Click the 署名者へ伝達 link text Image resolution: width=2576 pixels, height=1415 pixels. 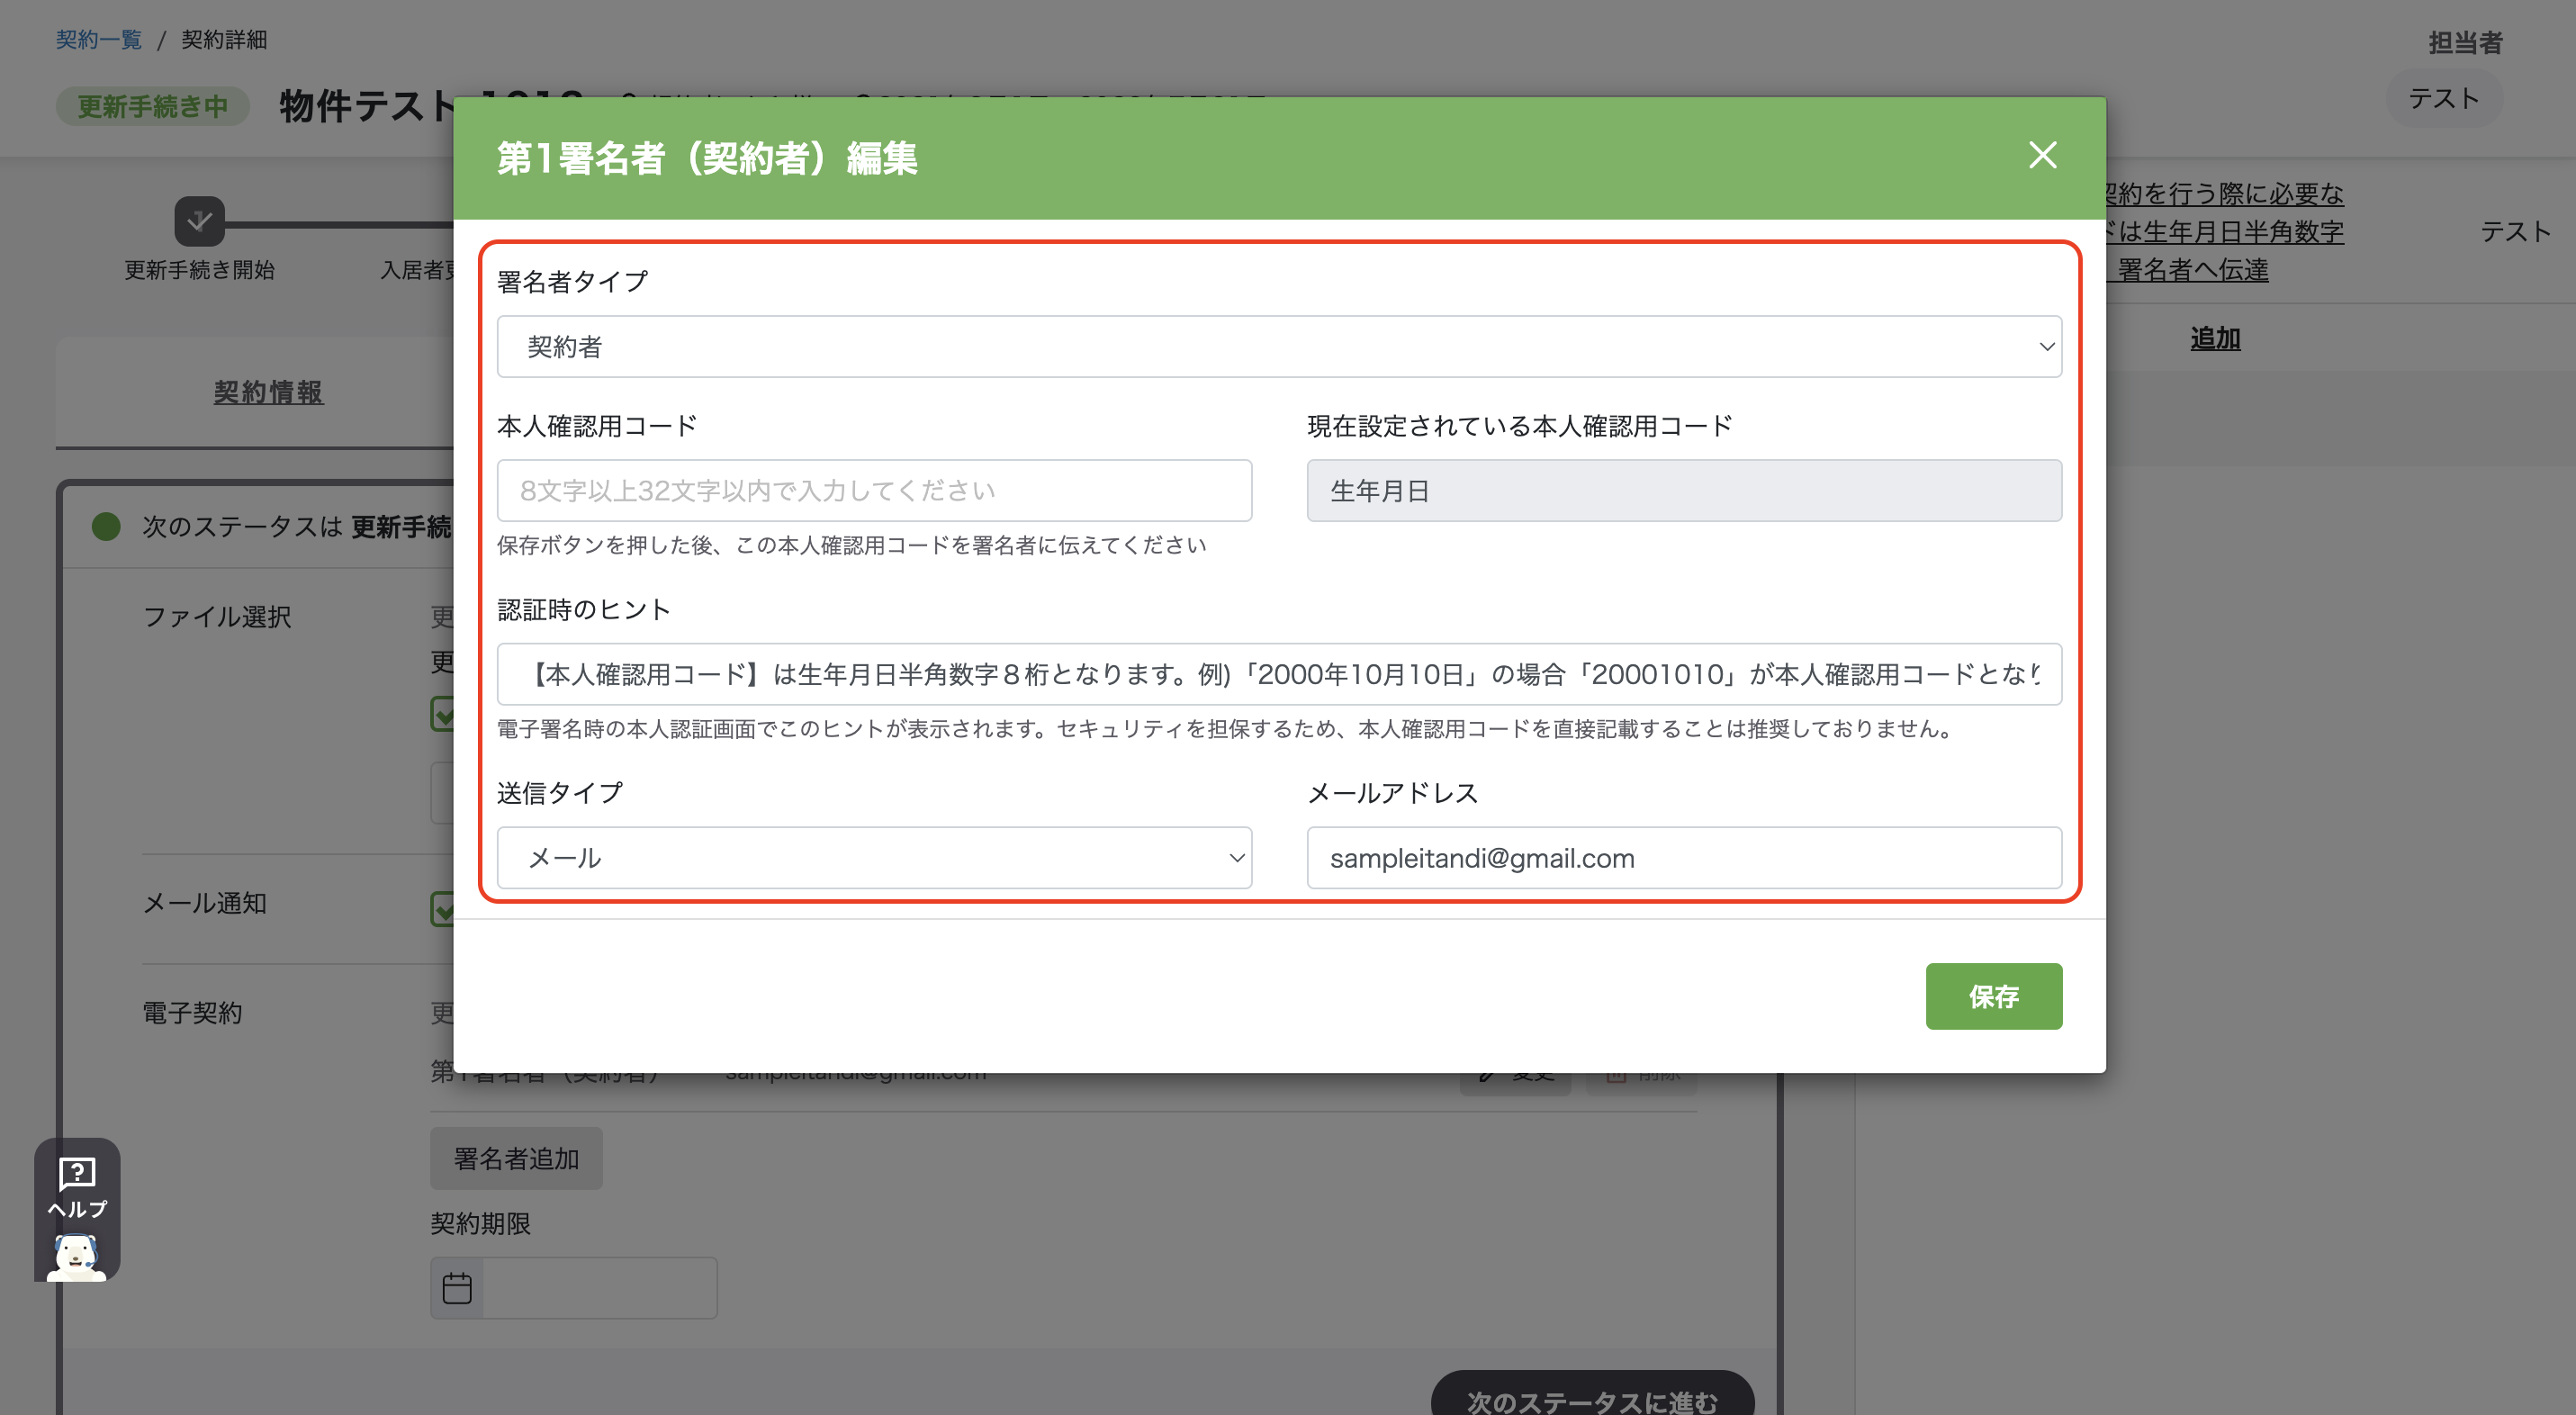2192,270
